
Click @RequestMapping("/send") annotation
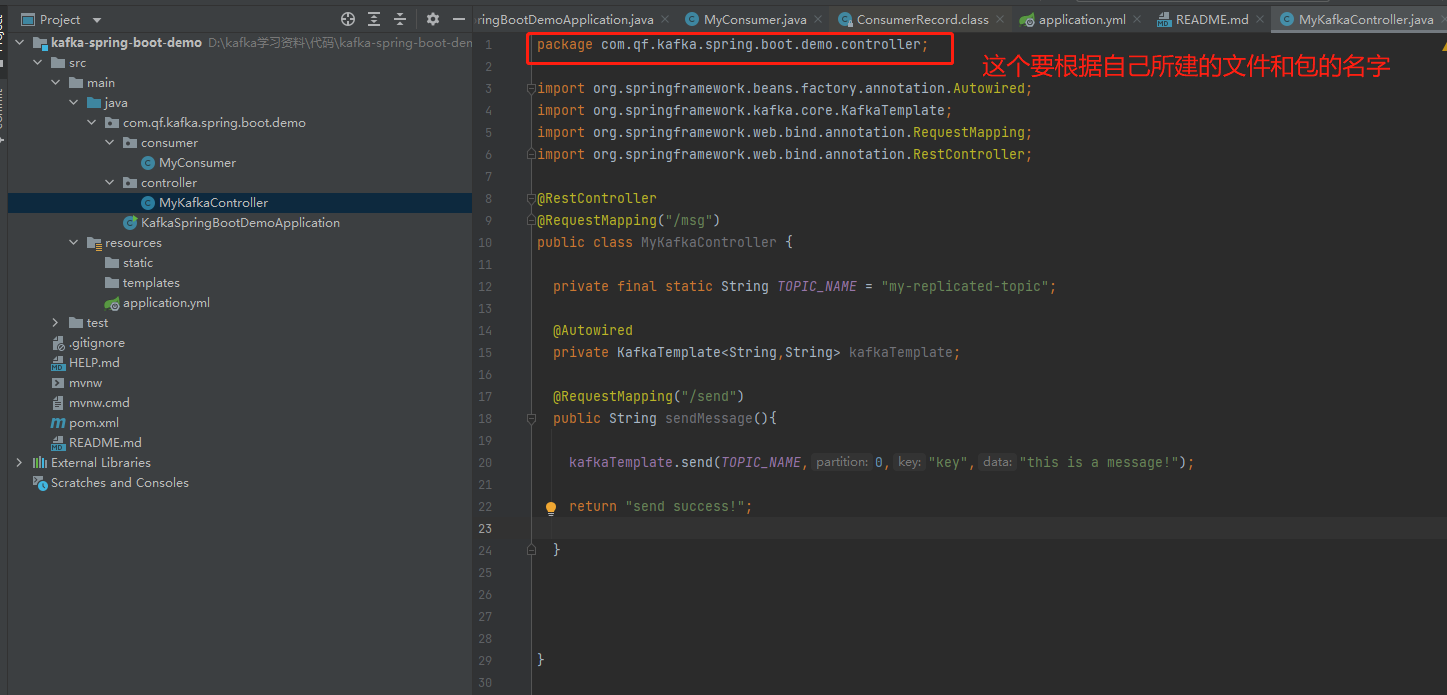[x=649, y=397]
